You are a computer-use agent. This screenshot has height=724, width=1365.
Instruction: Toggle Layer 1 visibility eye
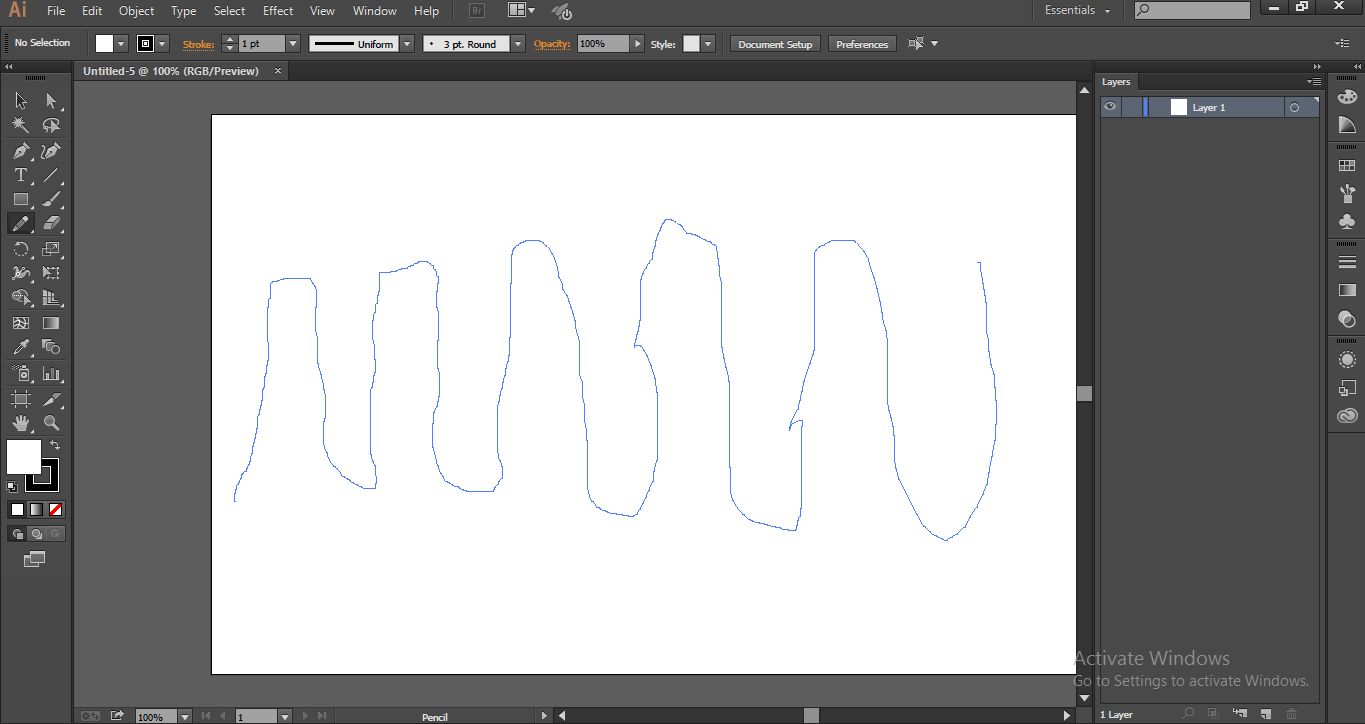(x=1110, y=106)
